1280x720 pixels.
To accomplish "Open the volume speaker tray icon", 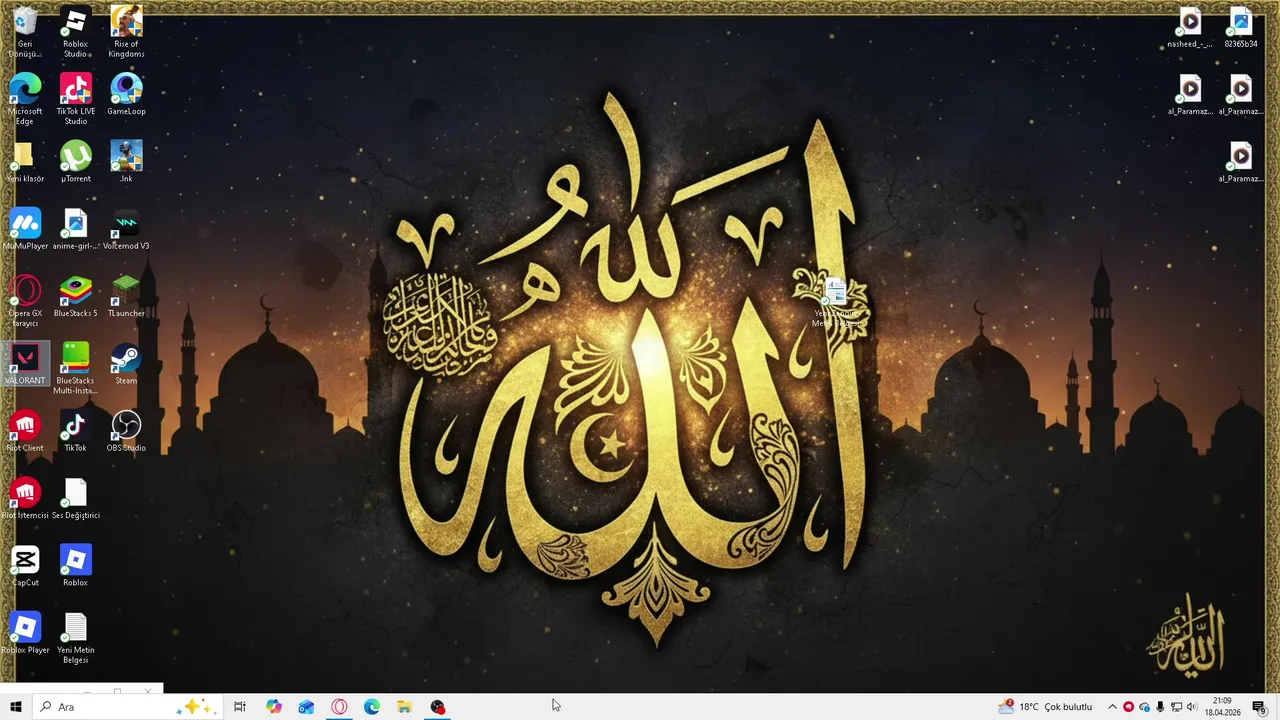I will (x=1192, y=707).
